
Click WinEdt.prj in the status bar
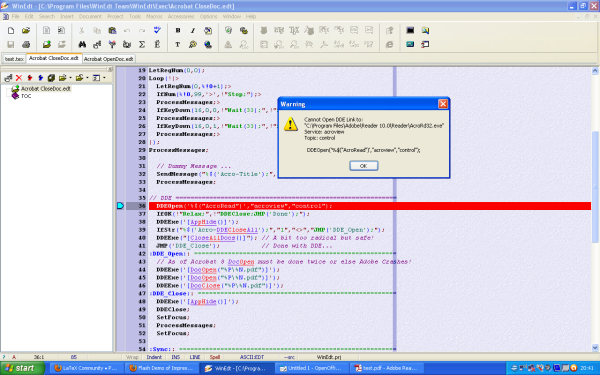329,357
